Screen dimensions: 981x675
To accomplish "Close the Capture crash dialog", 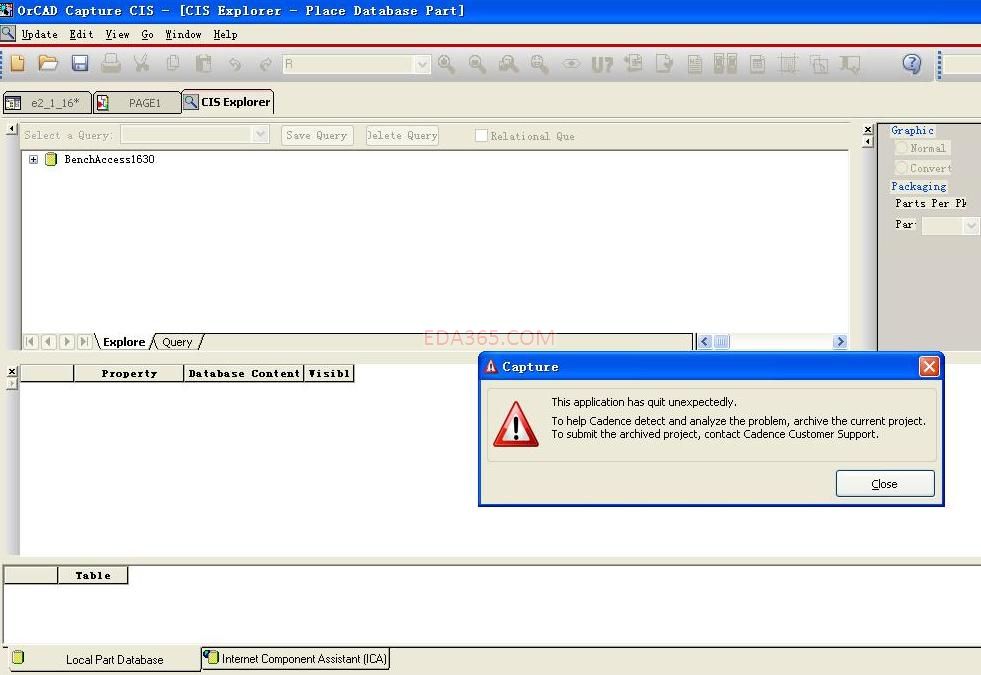I will click(x=884, y=483).
